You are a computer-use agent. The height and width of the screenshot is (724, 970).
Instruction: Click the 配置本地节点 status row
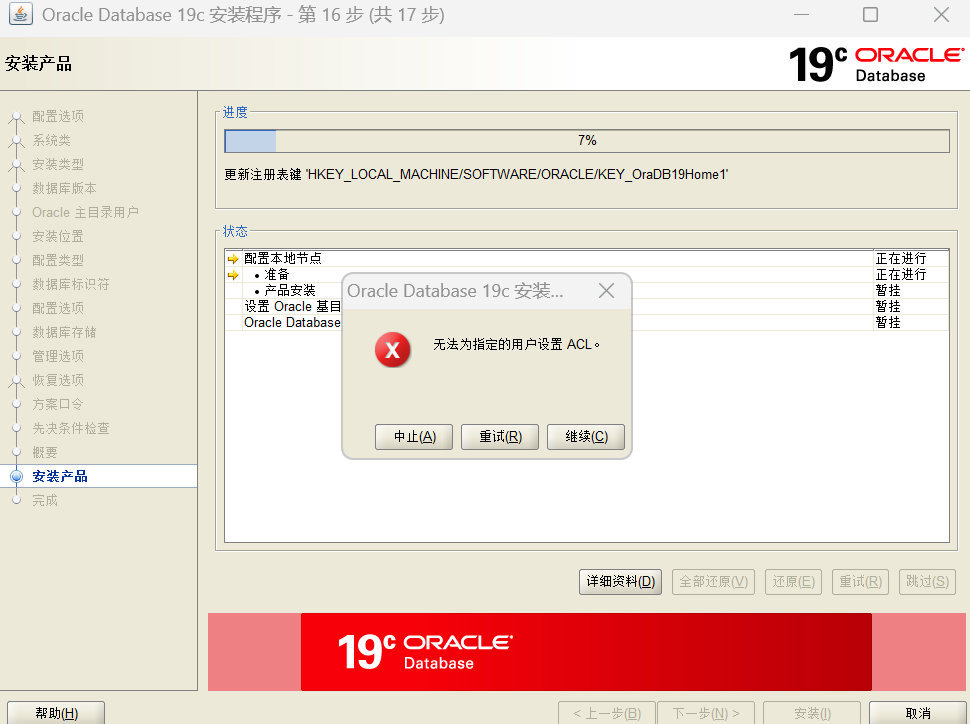point(586,258)
